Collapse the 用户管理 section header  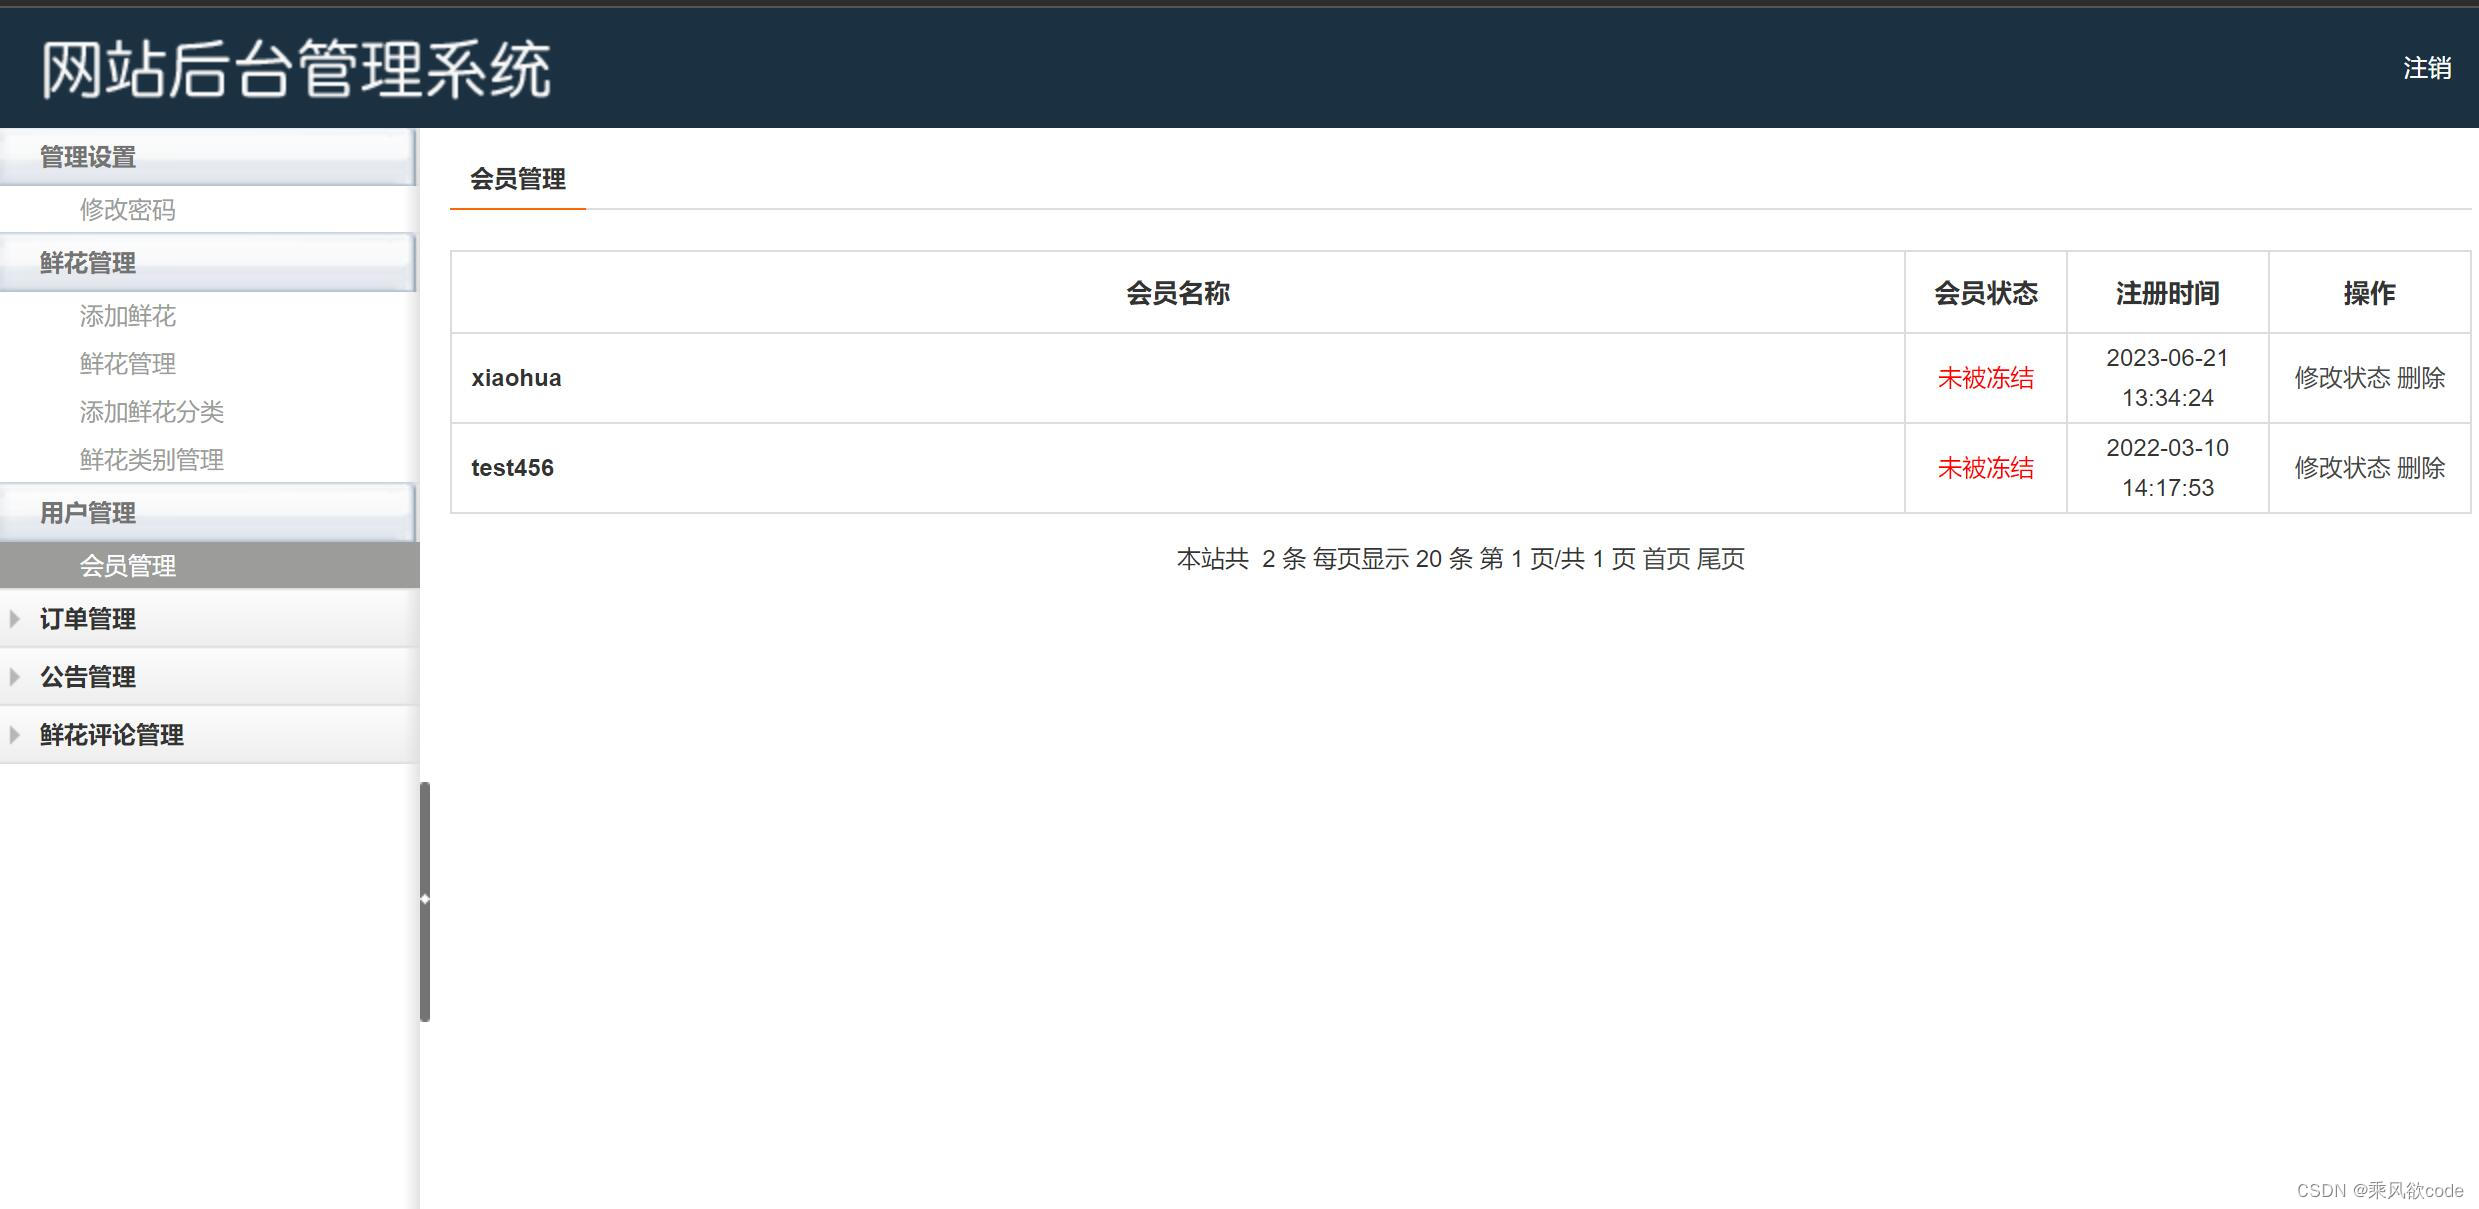pos(88,513)
